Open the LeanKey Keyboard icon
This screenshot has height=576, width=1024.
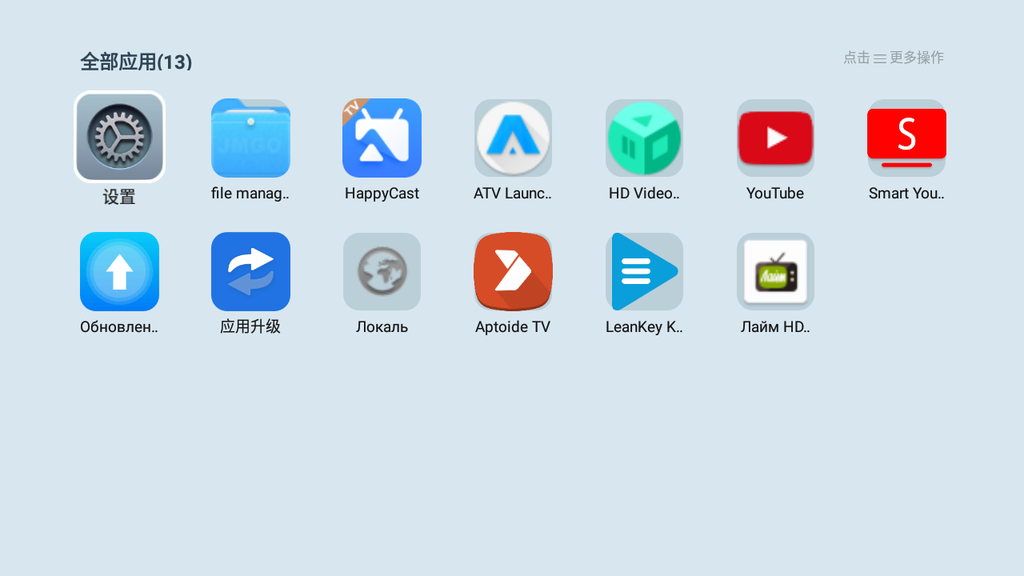pos(644,272)
